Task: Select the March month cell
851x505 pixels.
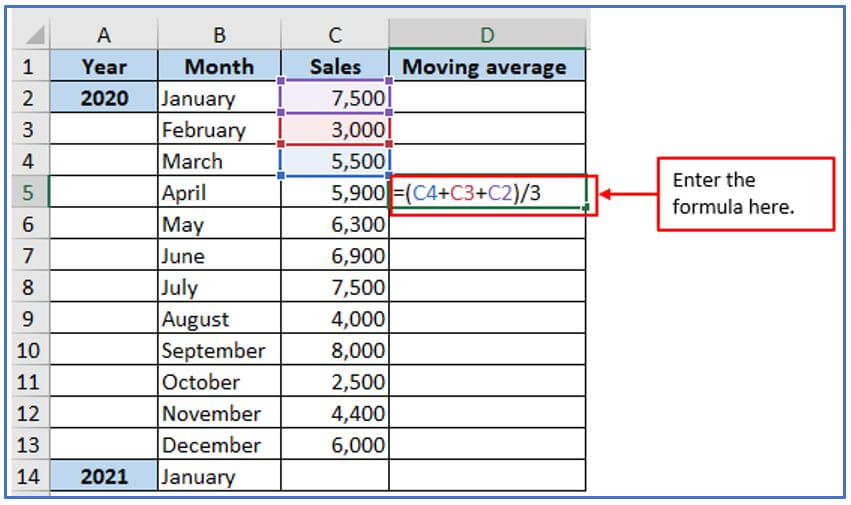Action: 219,161
